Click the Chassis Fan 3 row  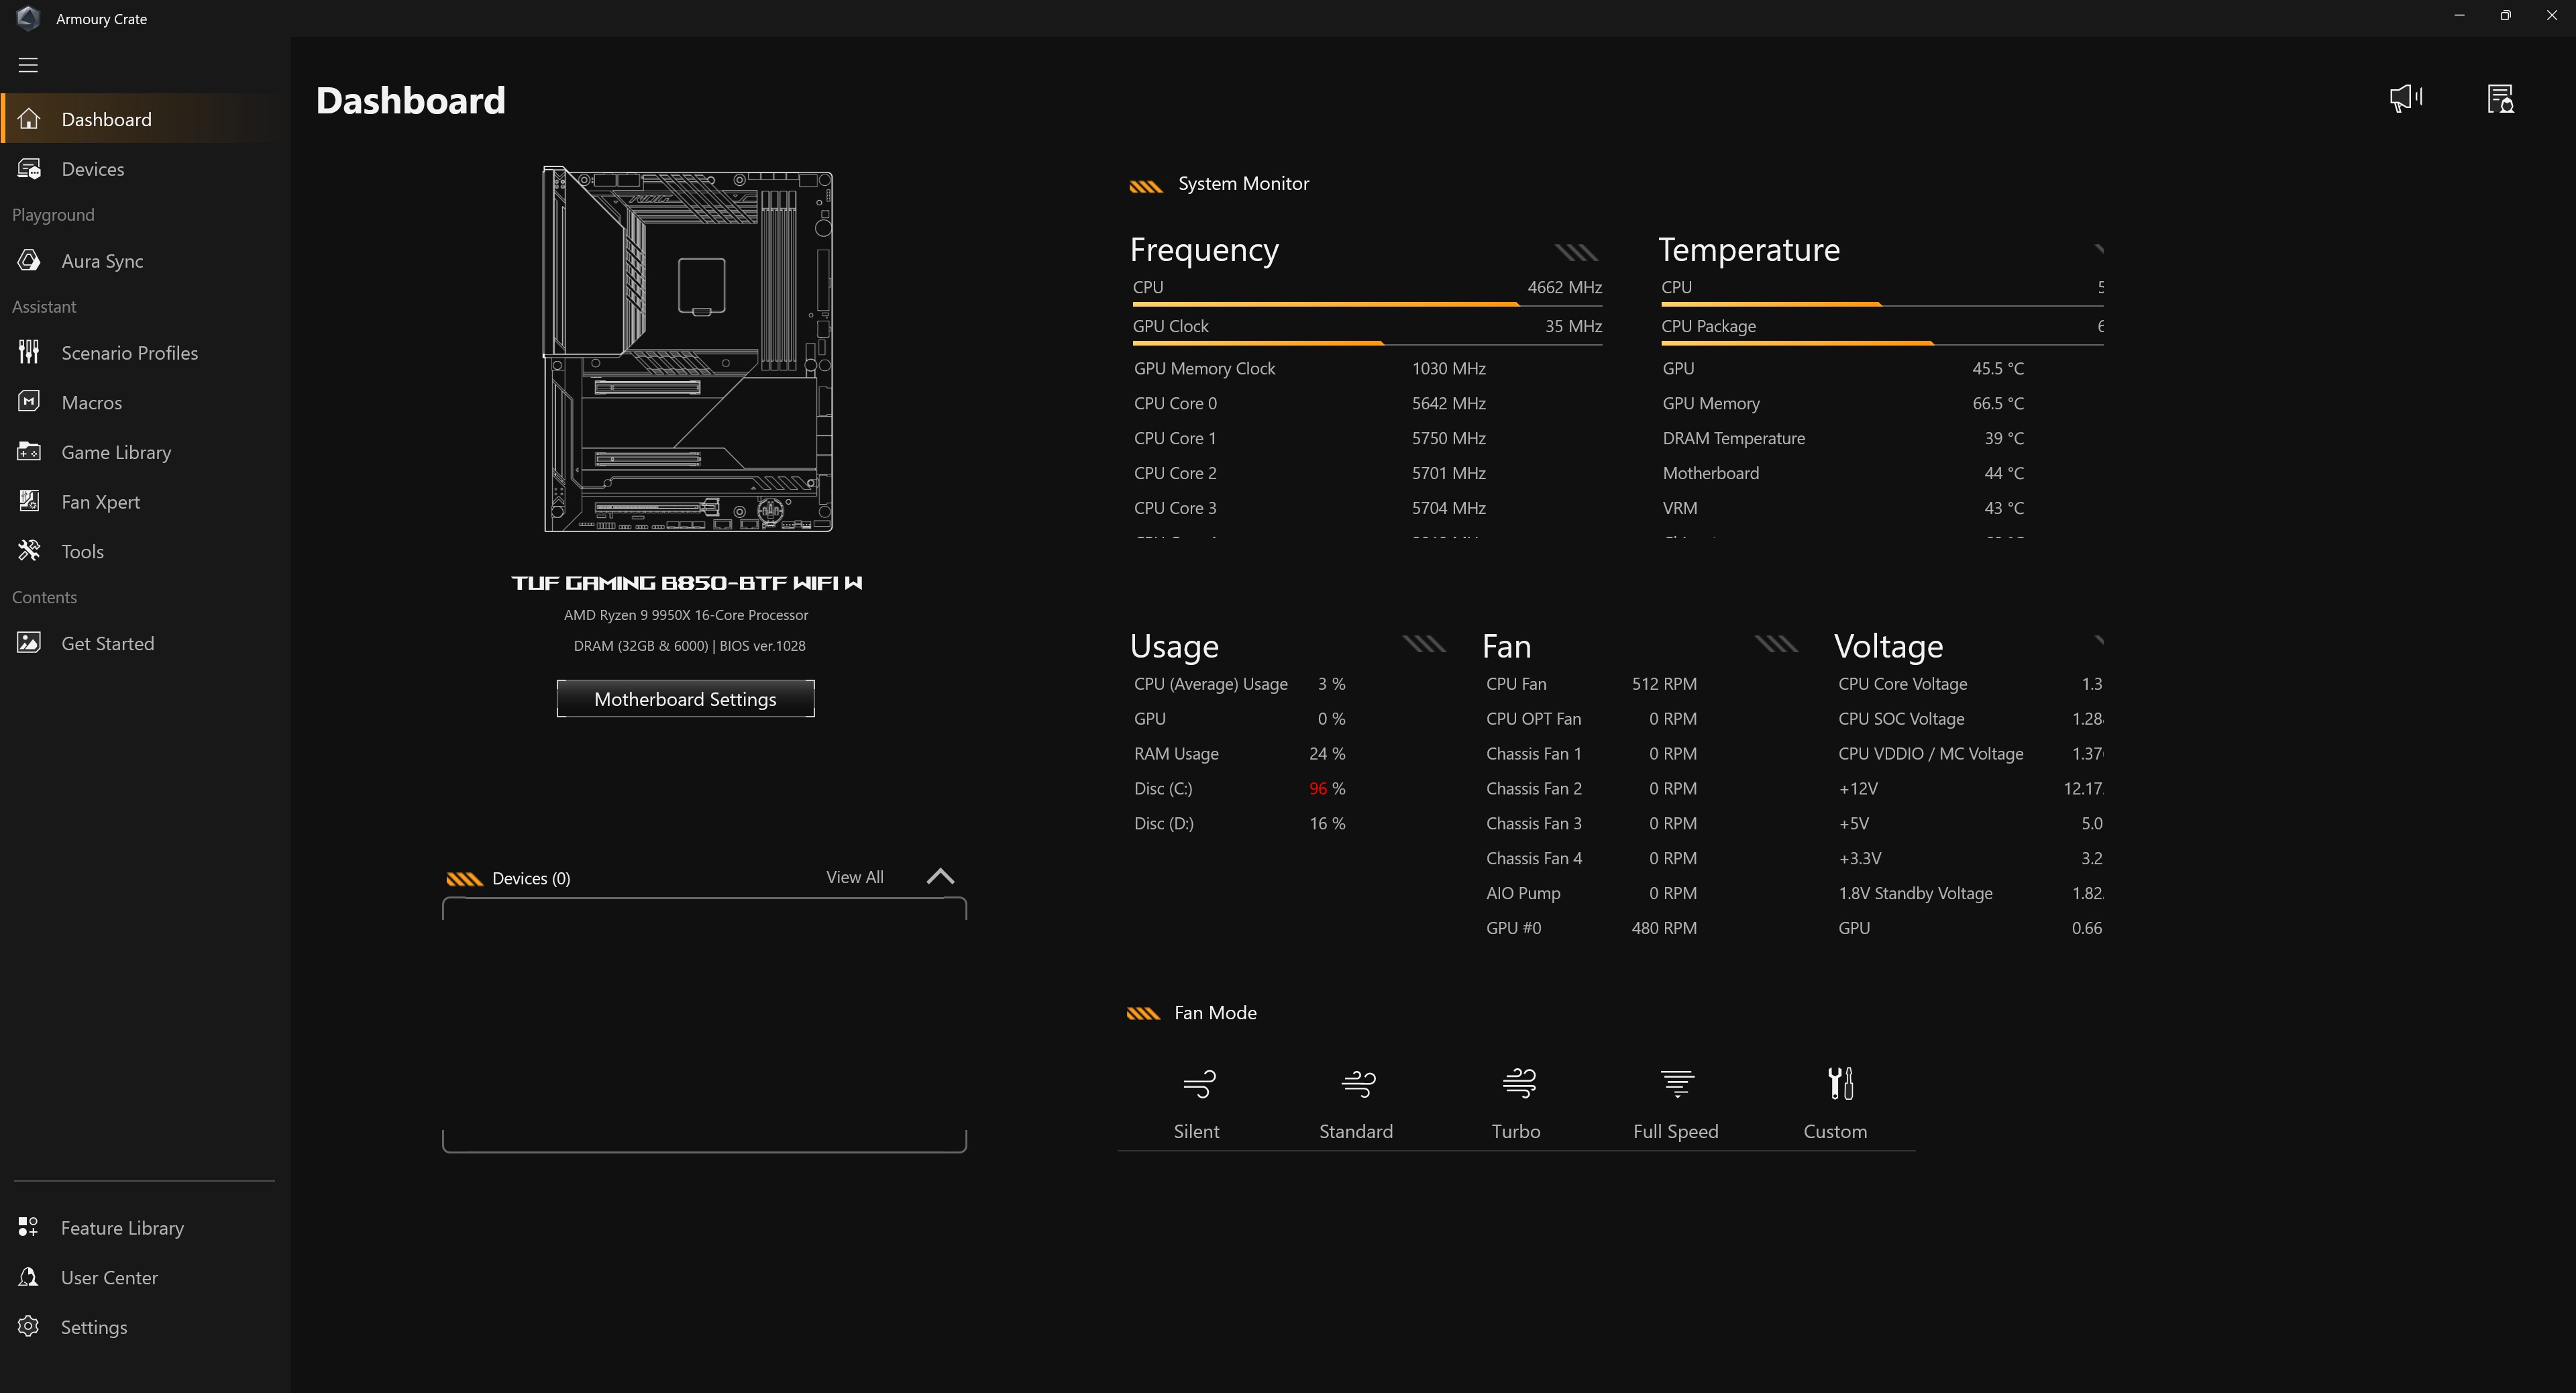click(x=1591, y=823)
